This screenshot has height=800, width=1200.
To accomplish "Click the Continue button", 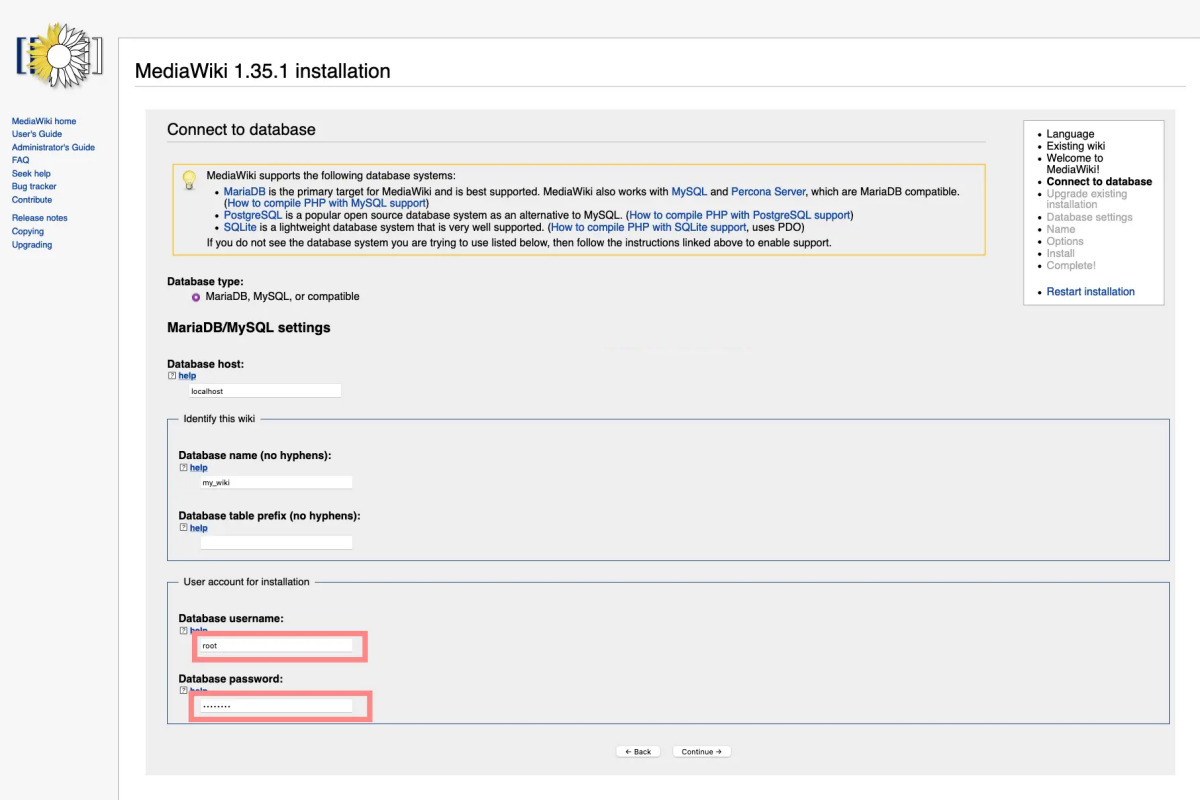I will 702,752.
